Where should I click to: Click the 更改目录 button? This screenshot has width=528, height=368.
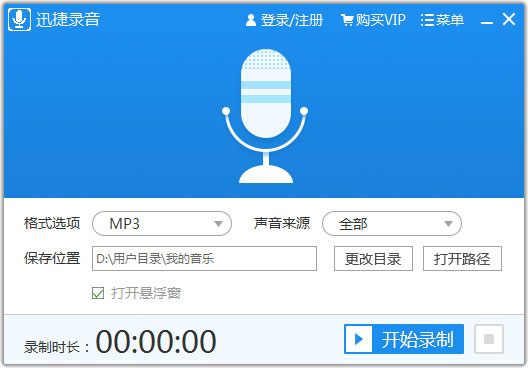pos(373,259)
